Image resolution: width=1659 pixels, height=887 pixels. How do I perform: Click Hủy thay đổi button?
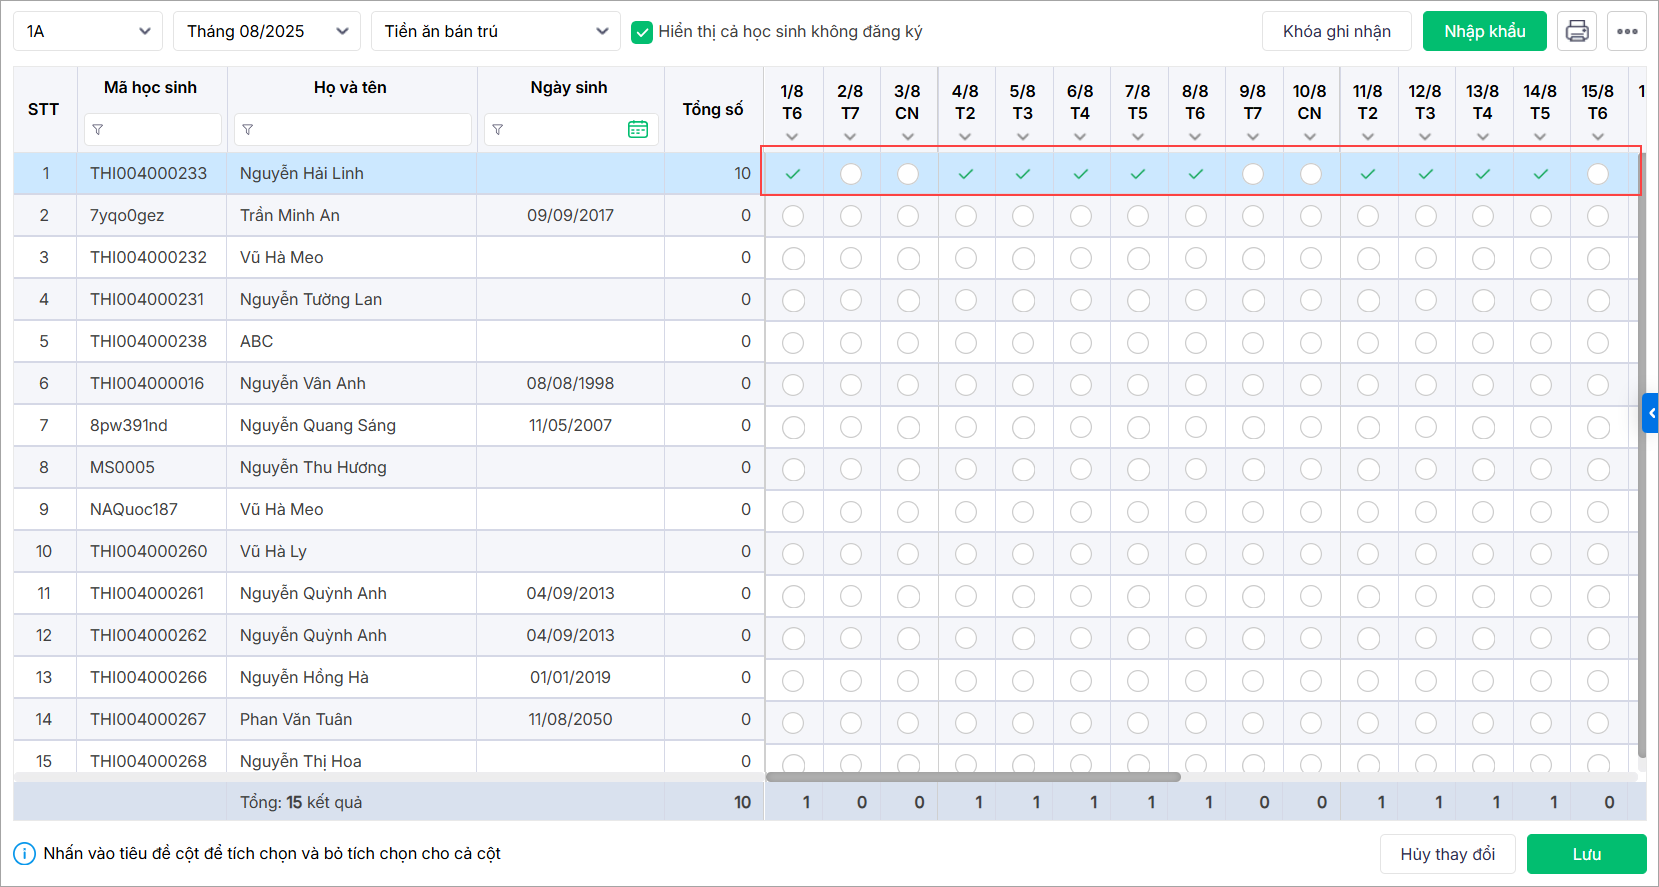[1448, 854]
